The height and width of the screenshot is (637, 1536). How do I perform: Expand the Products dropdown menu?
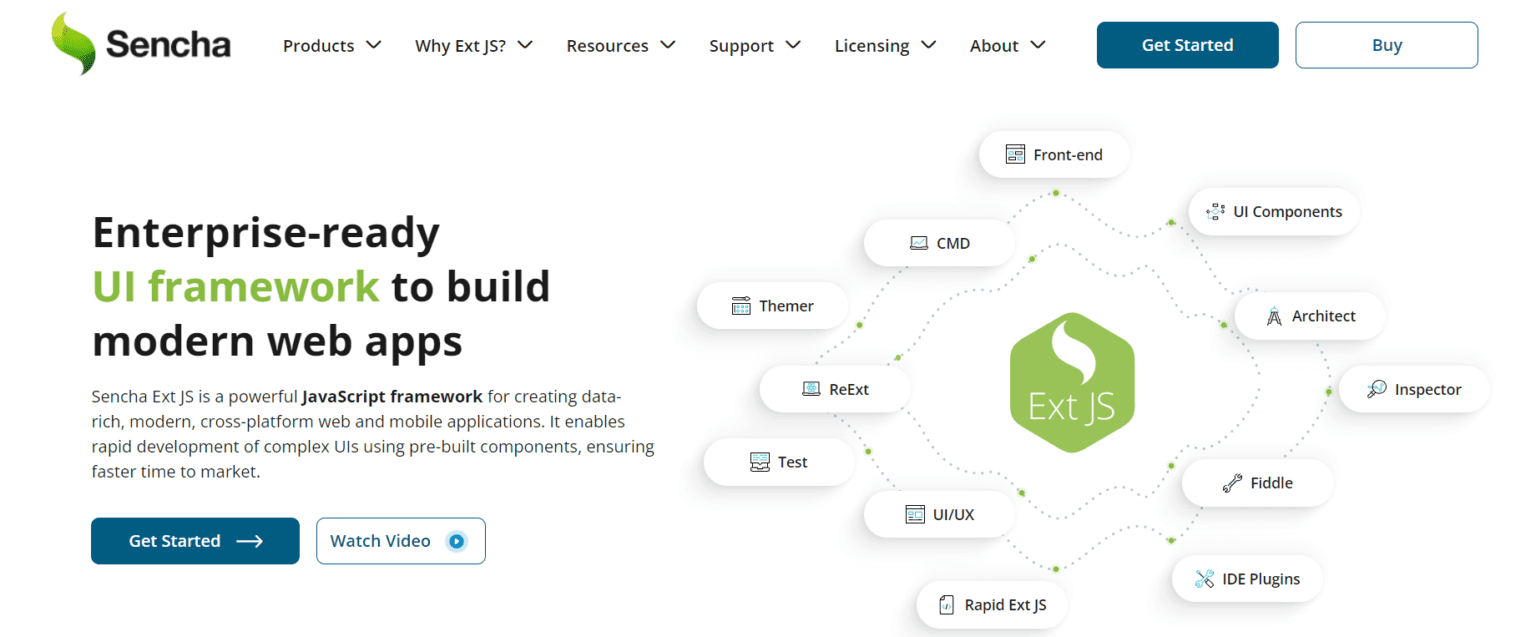pyautogui.click(x=332, y=45)
